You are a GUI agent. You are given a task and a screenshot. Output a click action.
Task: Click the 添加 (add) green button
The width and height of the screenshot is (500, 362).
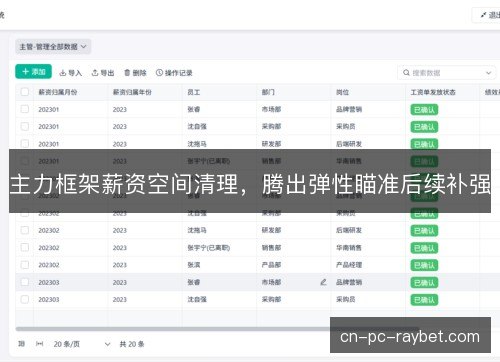[x=33, y=72]
